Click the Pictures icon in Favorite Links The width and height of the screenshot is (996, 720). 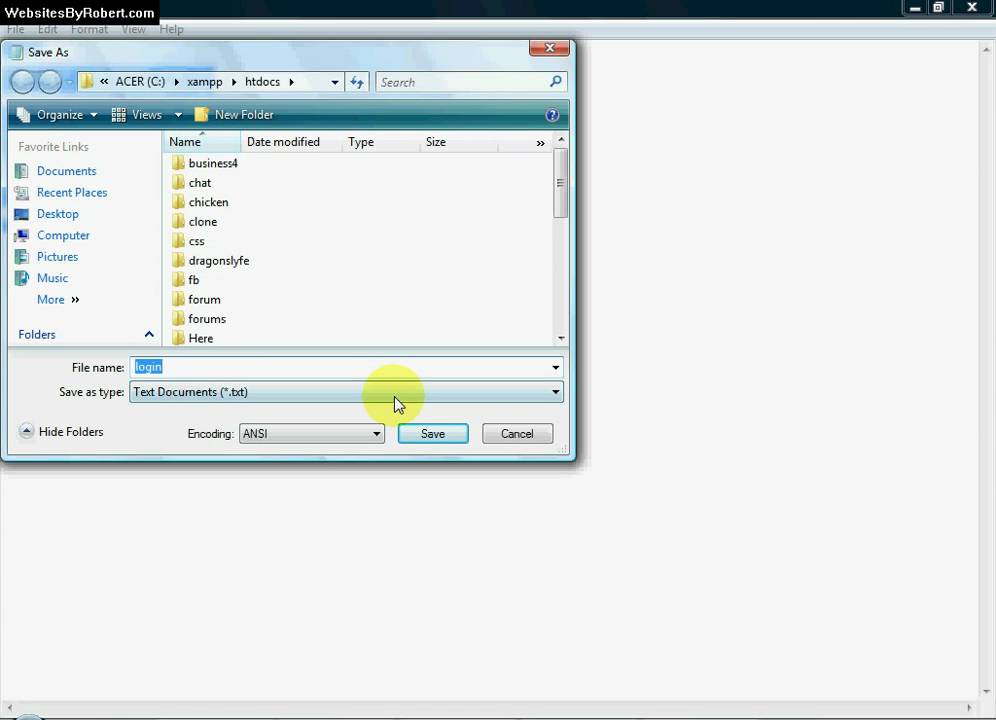[x=22, y=257]
